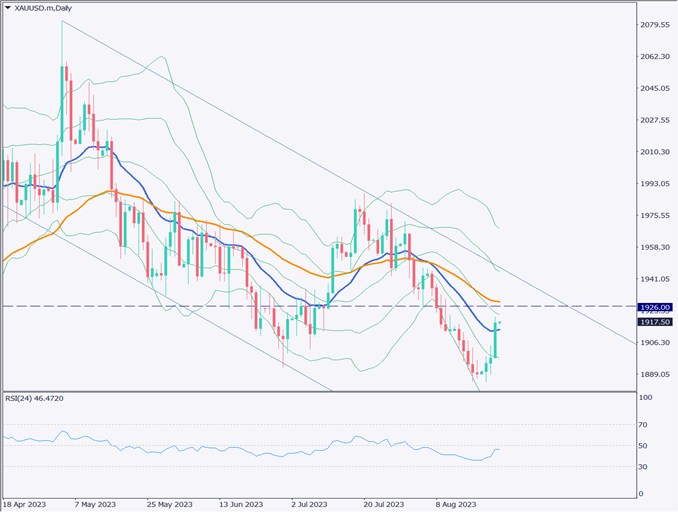Open the chart menu triangle beside XAUUSD.m
The height and width of the screenshot is (512, 678).
(x=7, y=7)
